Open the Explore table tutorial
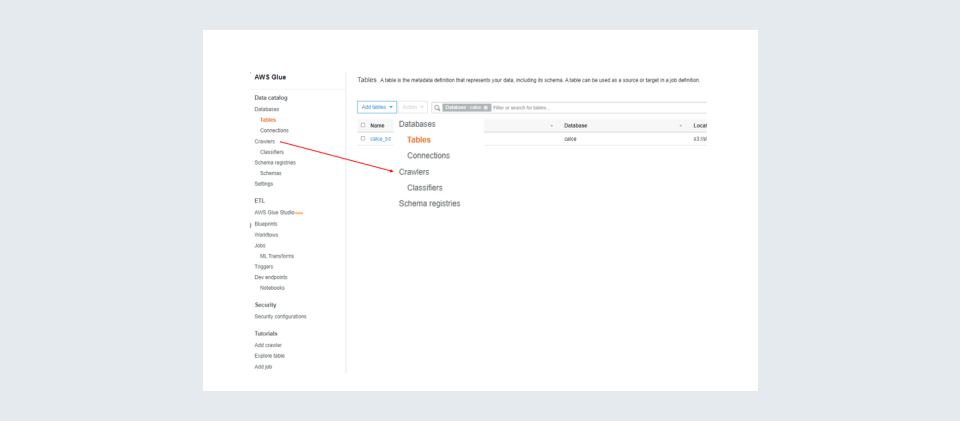The image size is (960, 421). click(x=269, y=356)
